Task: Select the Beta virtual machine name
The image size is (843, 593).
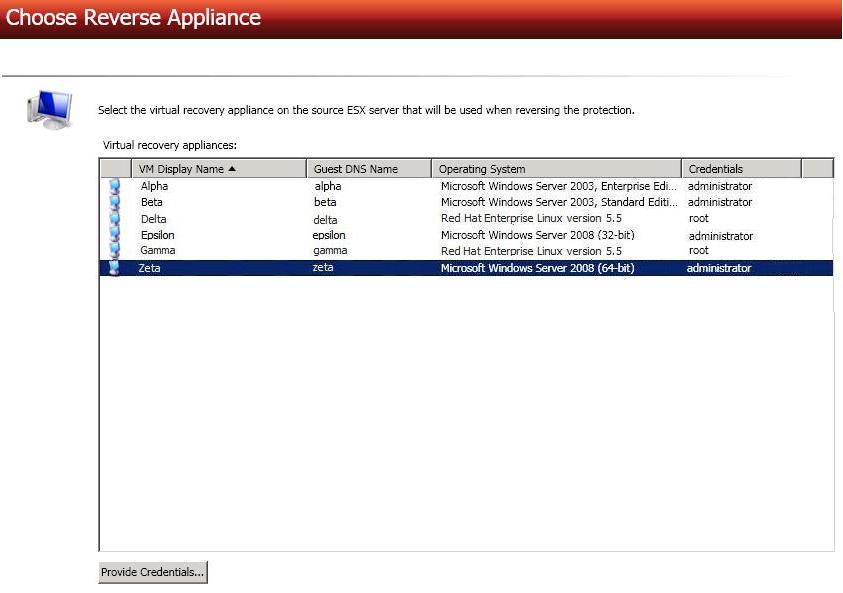Action: 152,202
